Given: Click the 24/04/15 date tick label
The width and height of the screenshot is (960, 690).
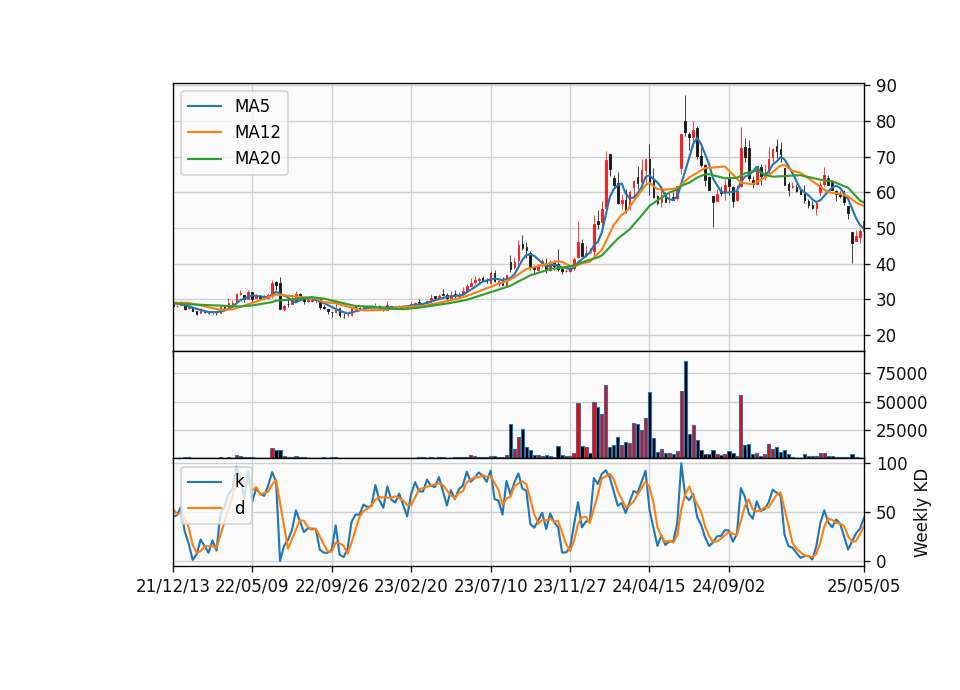Looking at the screenshot, I should pyautogui.click(x=649, y=587).
